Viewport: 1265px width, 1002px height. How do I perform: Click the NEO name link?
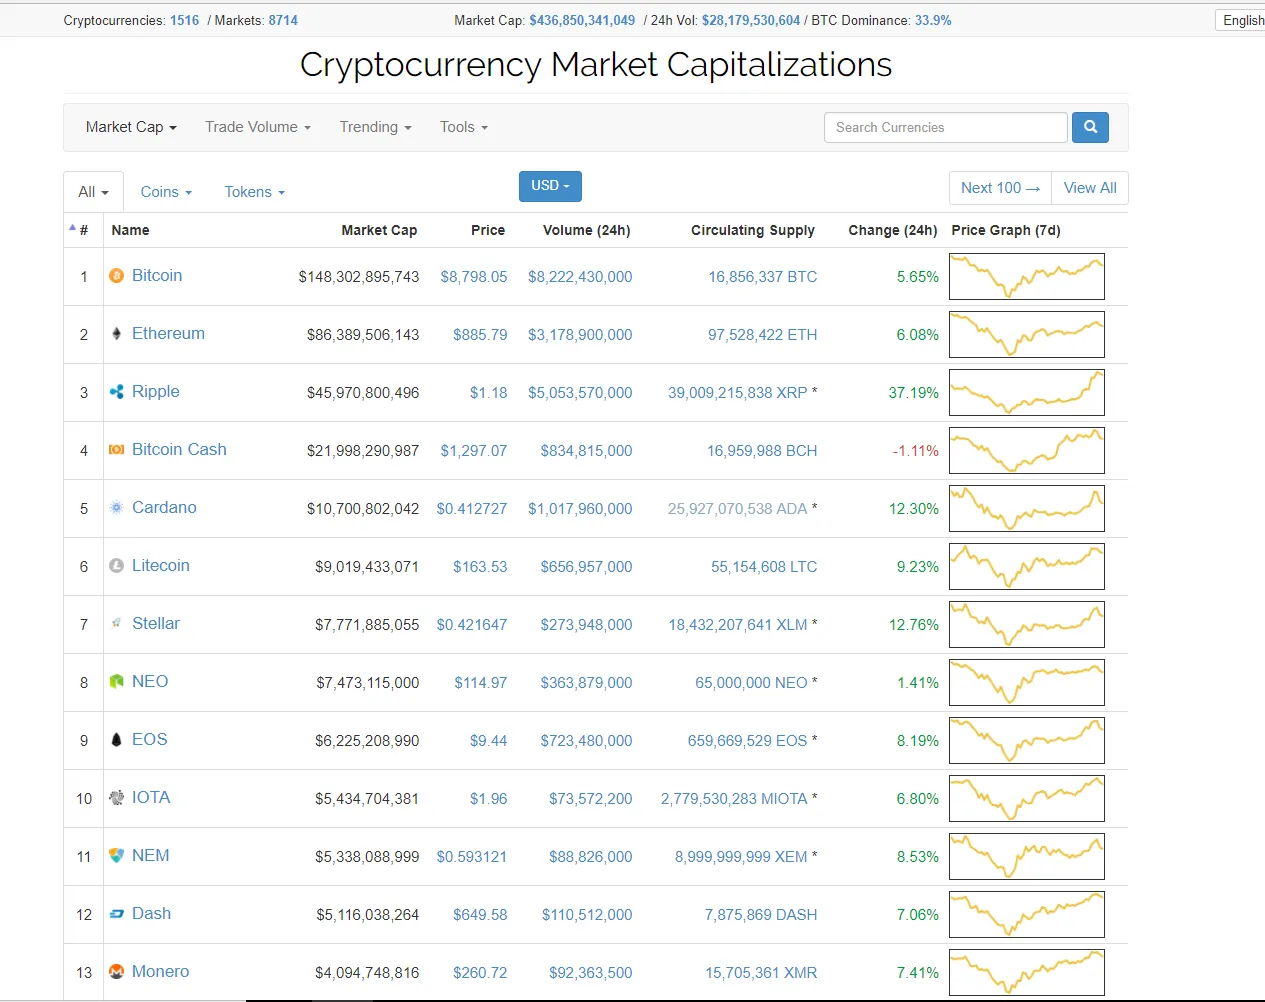point(150,682)
